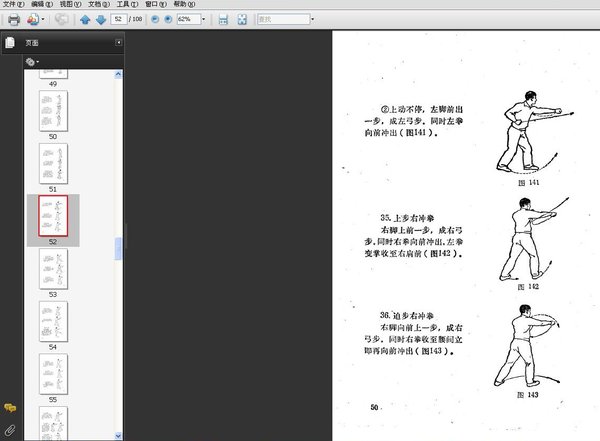
Task: Select the highlighted page 52 thumbnail
Action: (x=53, y=216)
